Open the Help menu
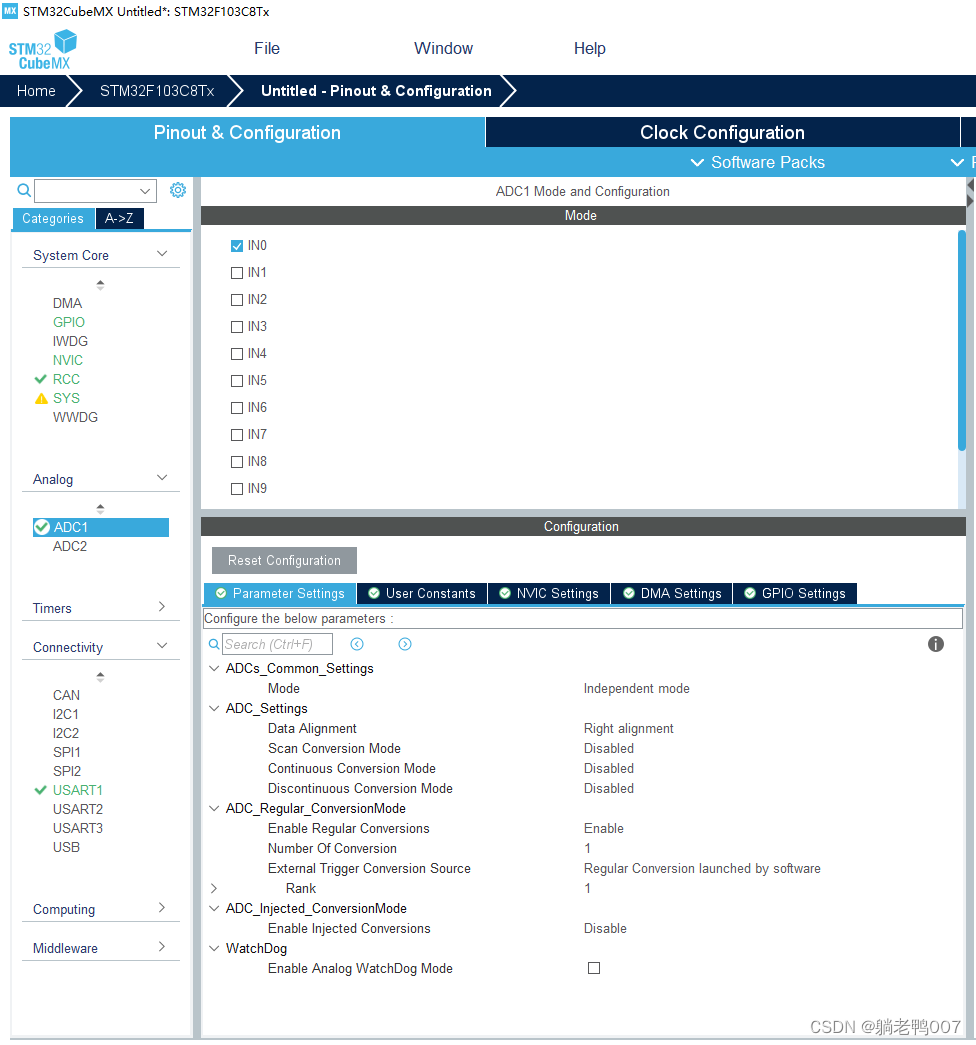 (x=589, y=49)
